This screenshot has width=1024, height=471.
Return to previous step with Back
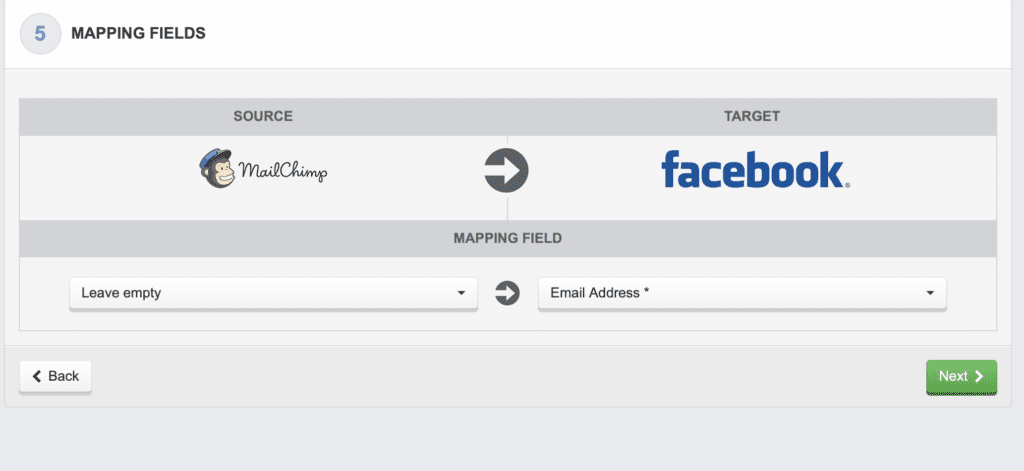coord(56,377)
